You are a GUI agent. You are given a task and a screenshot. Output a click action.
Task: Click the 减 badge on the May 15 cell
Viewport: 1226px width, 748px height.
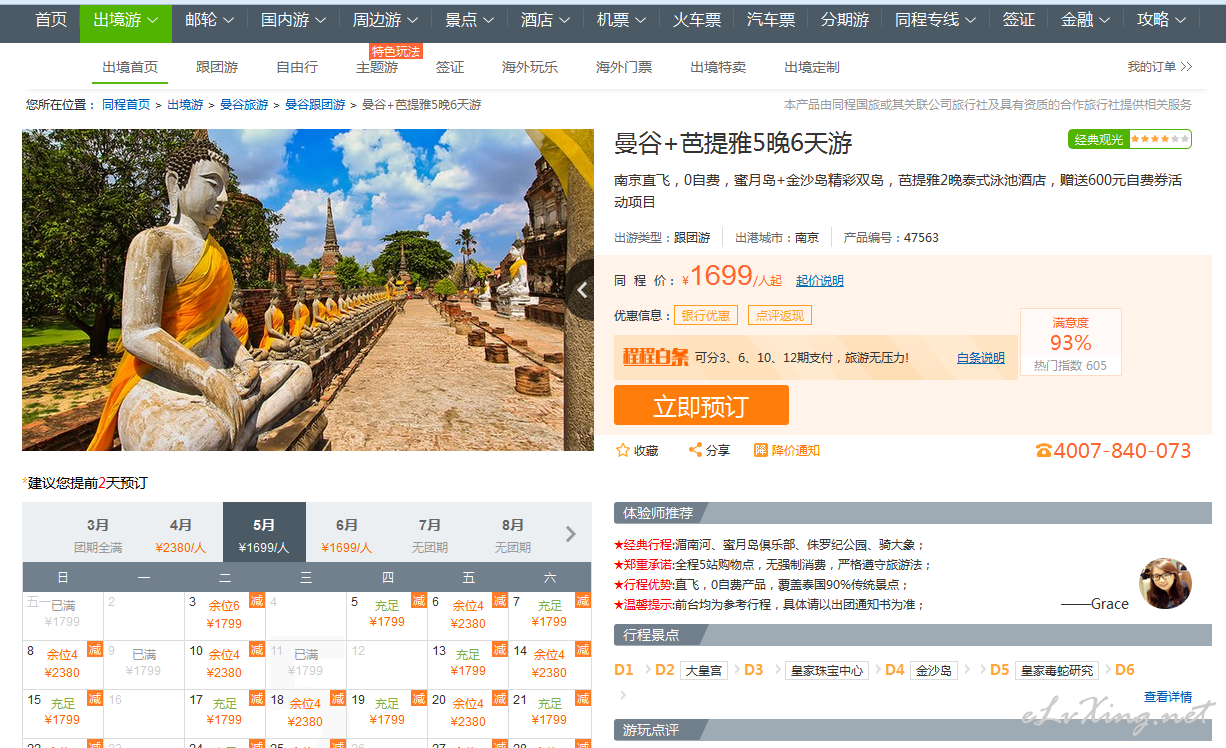95,698
